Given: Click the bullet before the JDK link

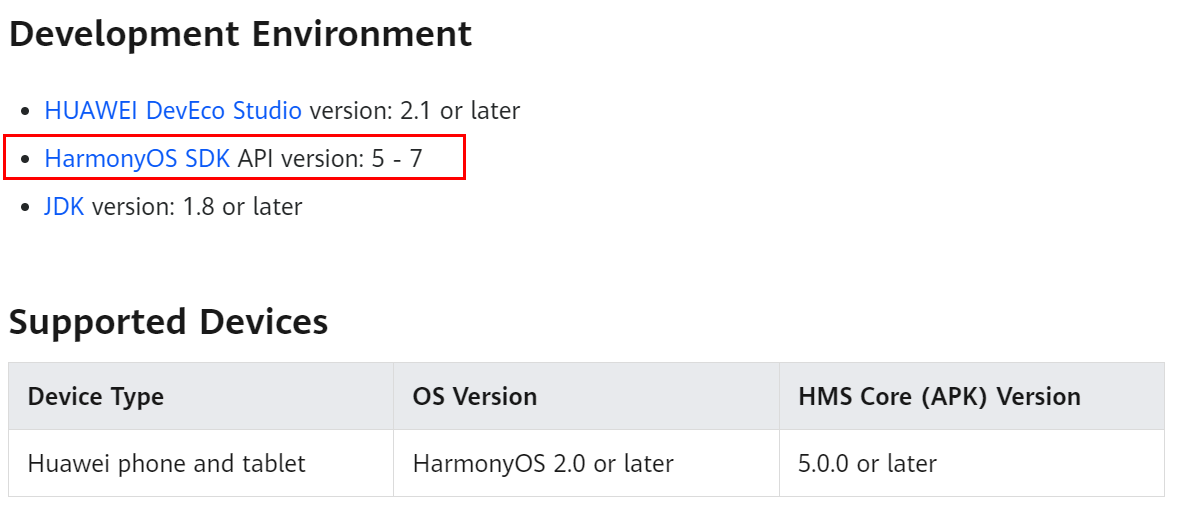Looking at the screenshot, I should coord(25,208).
